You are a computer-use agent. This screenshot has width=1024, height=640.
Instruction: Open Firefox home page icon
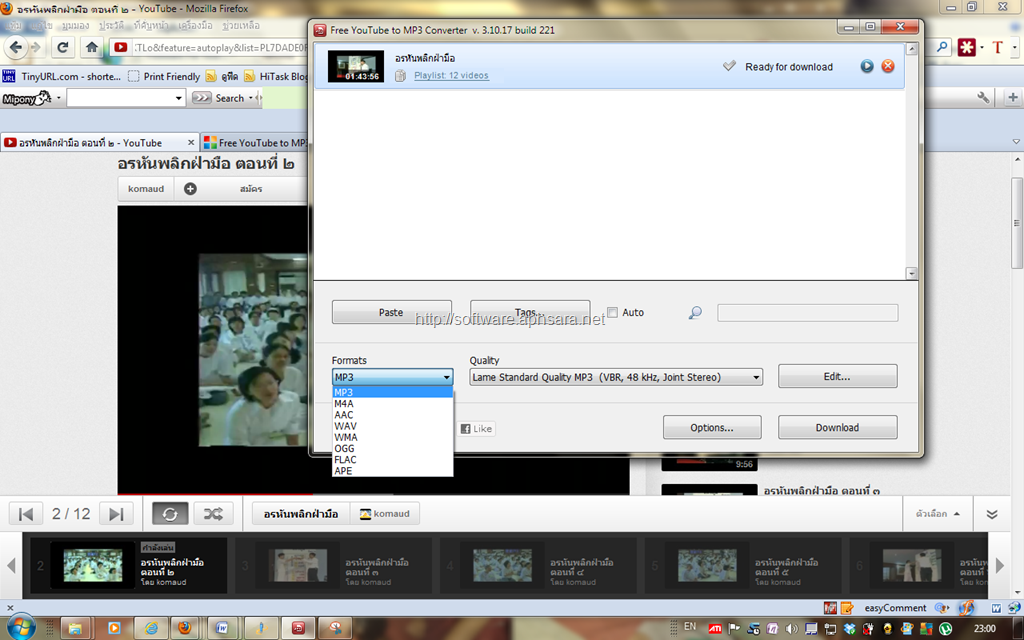coord(92,47)
